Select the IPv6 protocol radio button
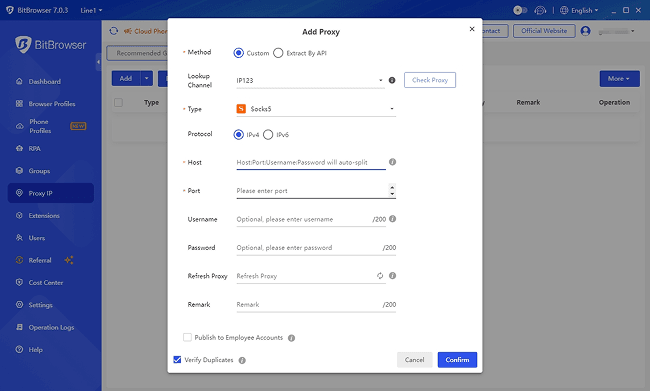This screenshot has height=391, width=650. [x=268, y=135]
